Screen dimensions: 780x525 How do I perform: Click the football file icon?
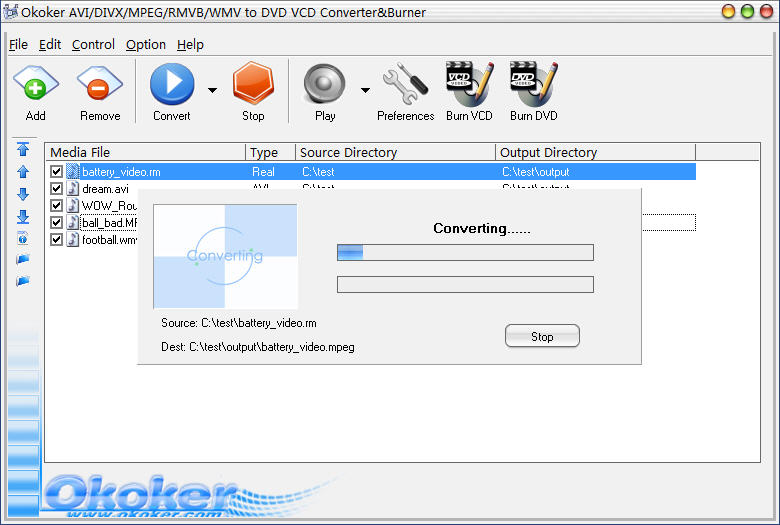pyautogui.click(x=73, y=239)
